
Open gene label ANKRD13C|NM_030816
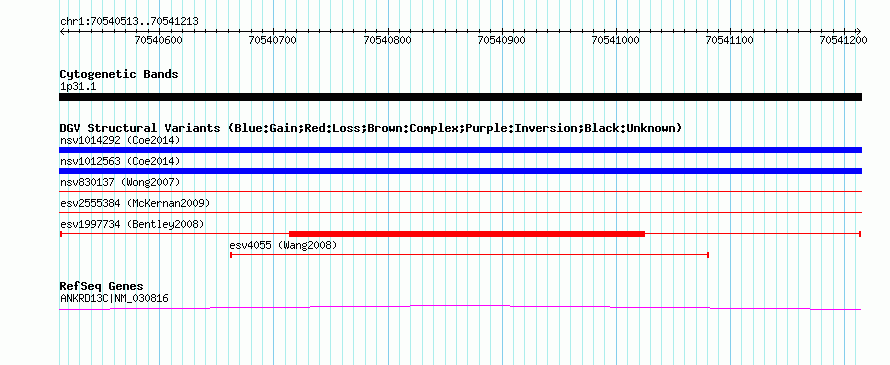114,298
